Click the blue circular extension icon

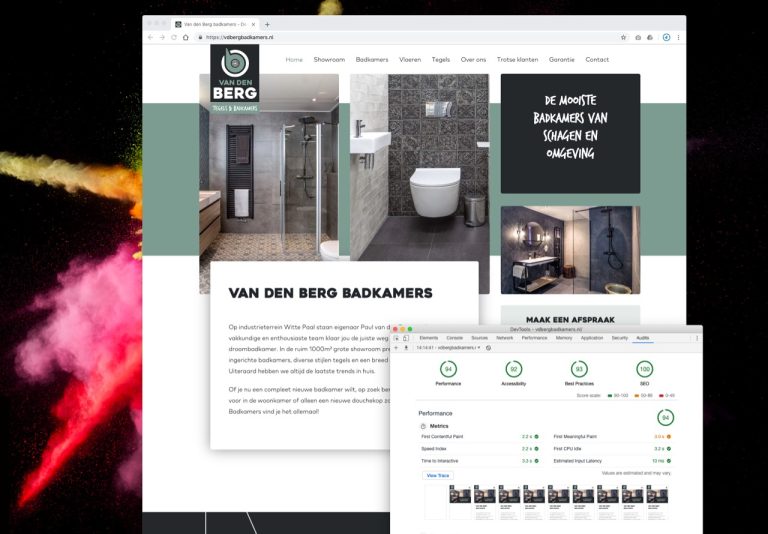666,37
